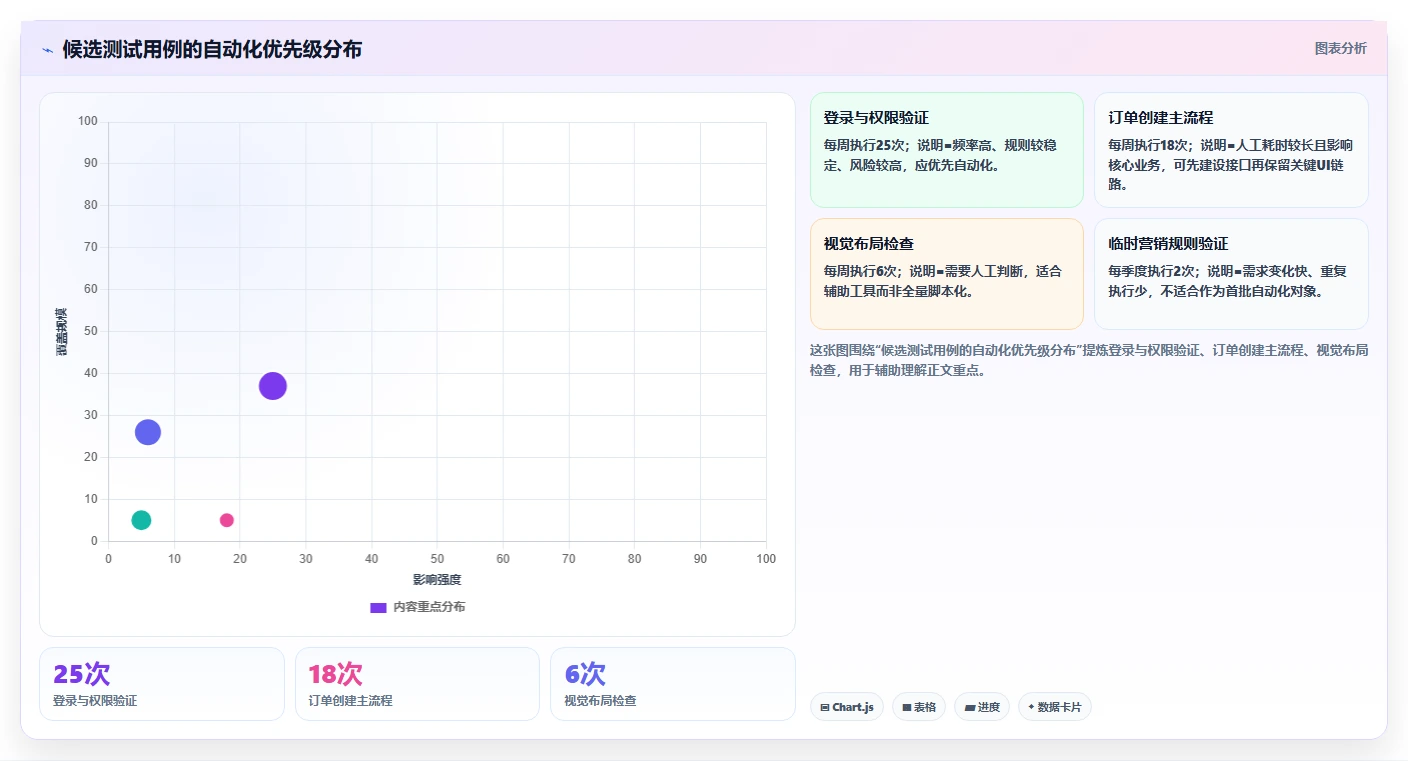The width and height of the screenshot is (1408, 761).
Task: Click the heading 候选测试用例的自动化优先级分布
Action: click(x=212, y=49)
